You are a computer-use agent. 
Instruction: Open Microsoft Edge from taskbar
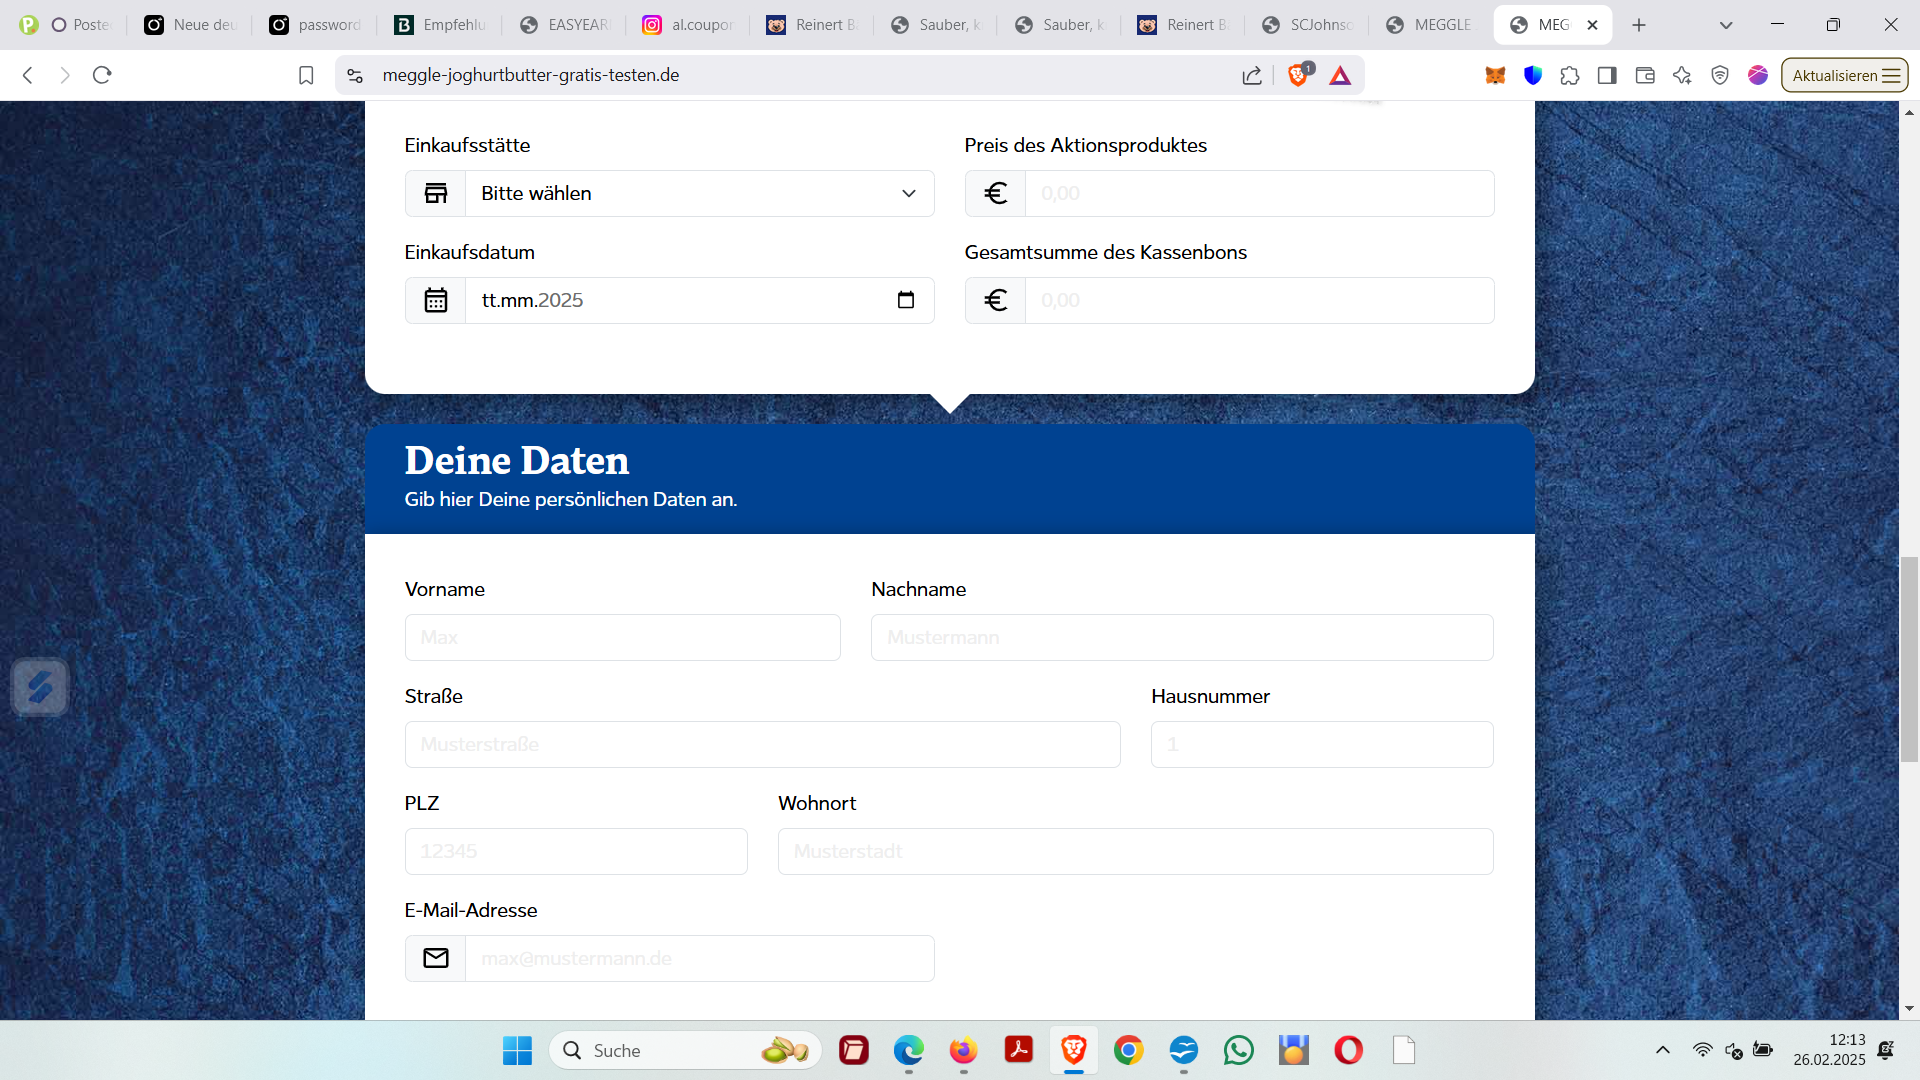tap(908, 1050)
